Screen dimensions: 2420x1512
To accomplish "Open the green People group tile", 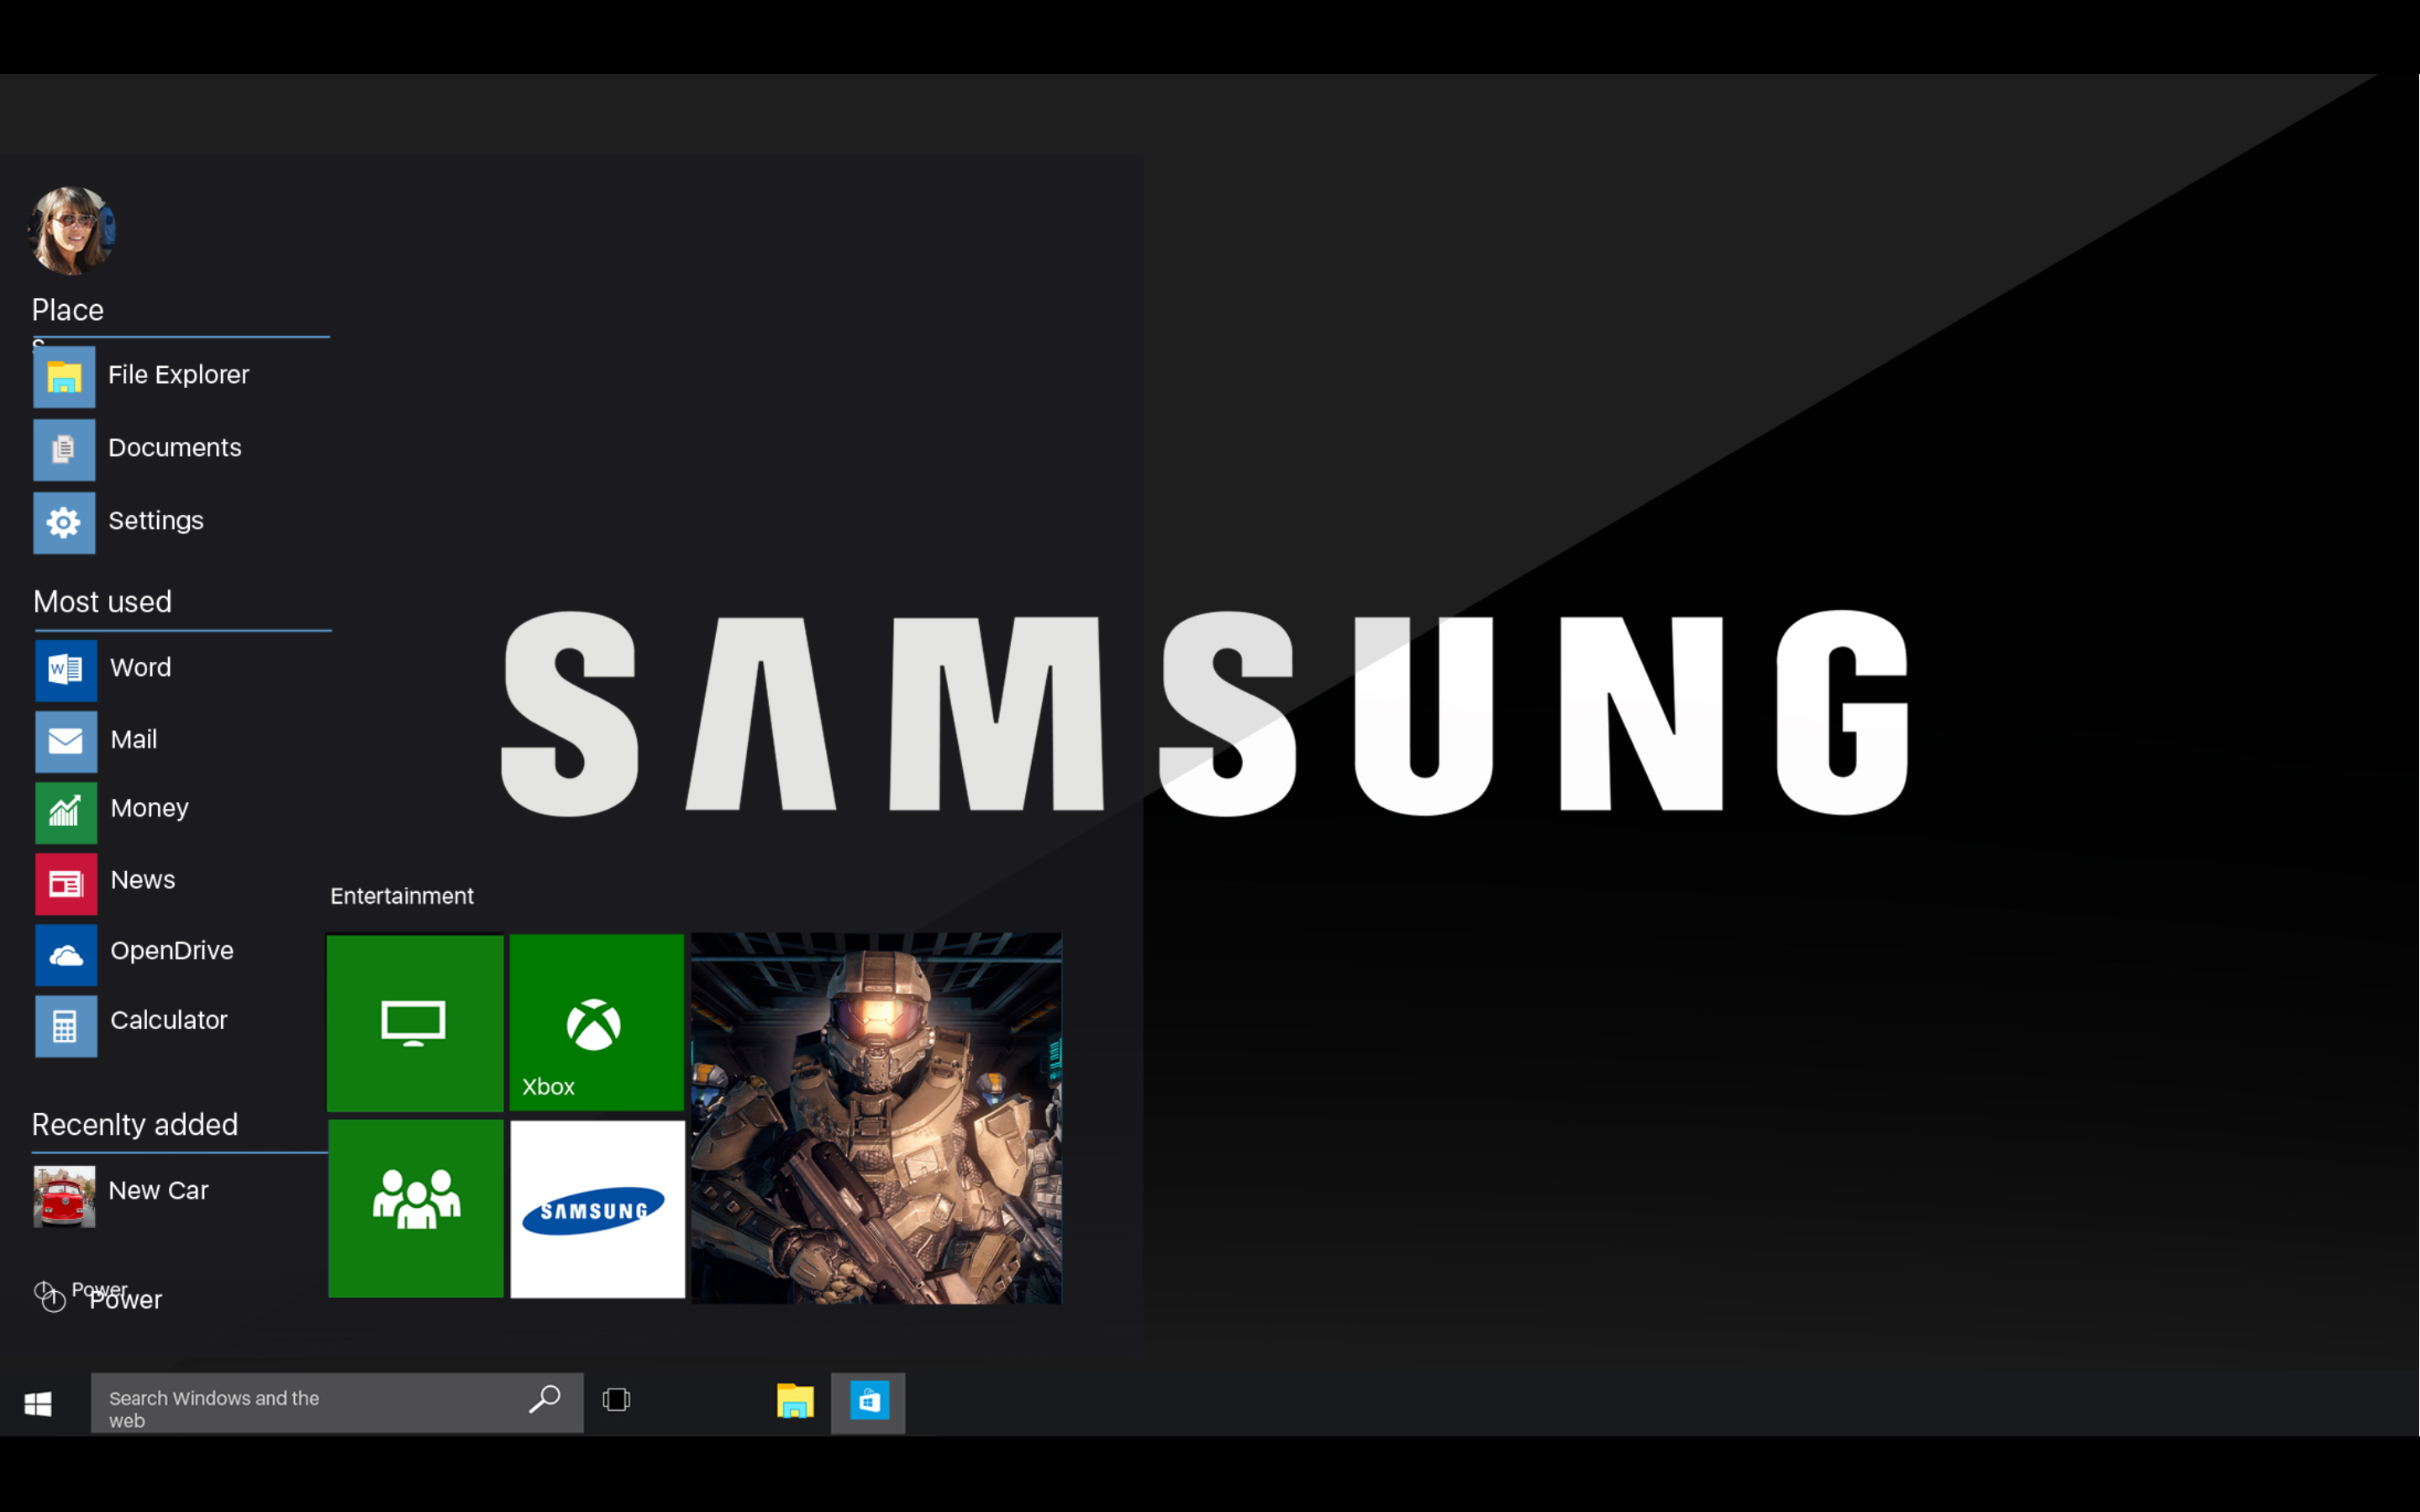I will (416, 1208).
